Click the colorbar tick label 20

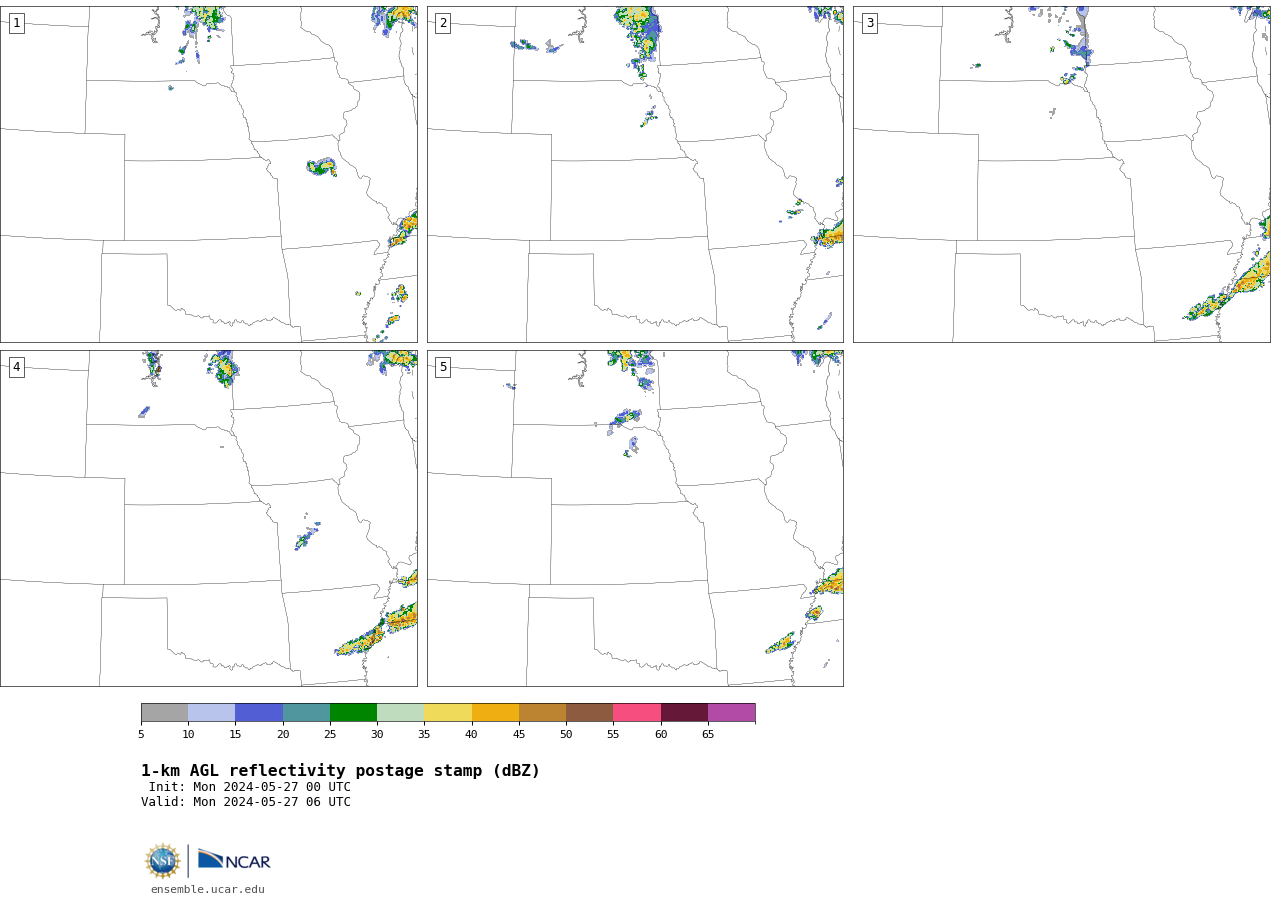click(x=283, y=735)
